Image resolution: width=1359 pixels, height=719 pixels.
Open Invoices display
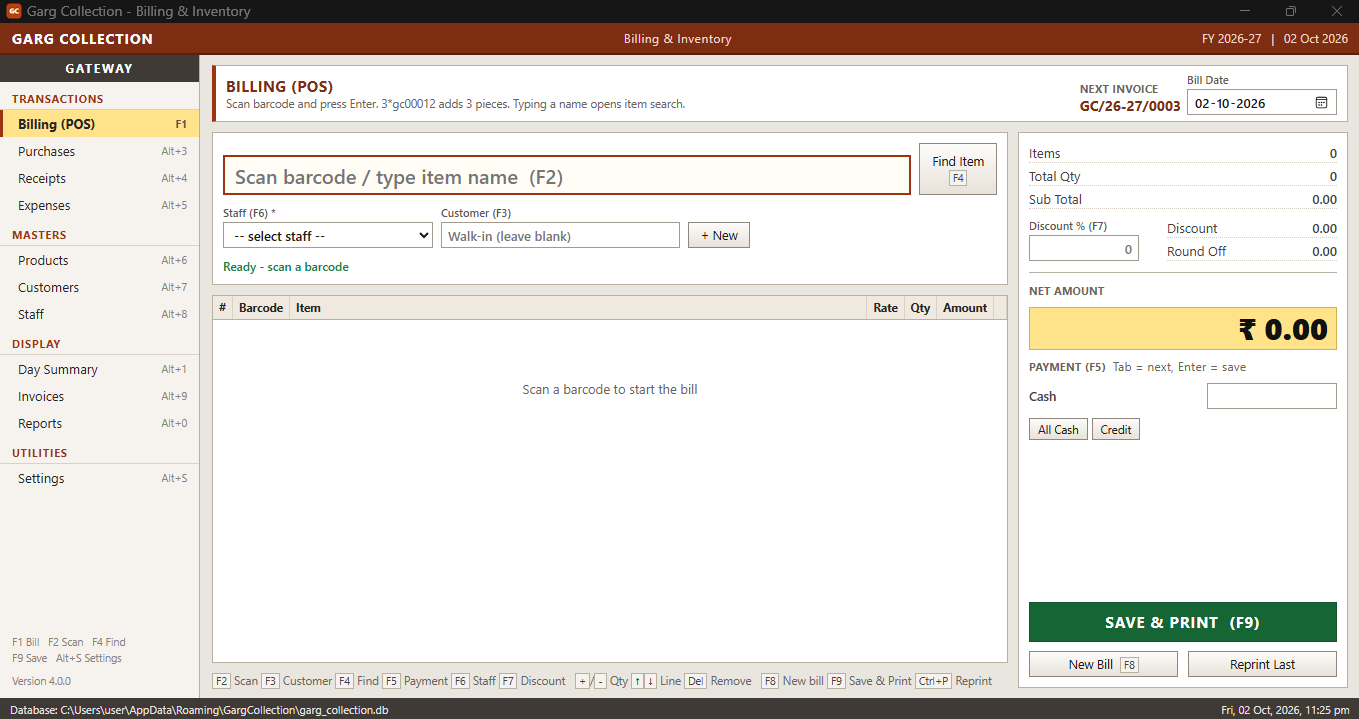pyautogui.click(x=100, y=396)
